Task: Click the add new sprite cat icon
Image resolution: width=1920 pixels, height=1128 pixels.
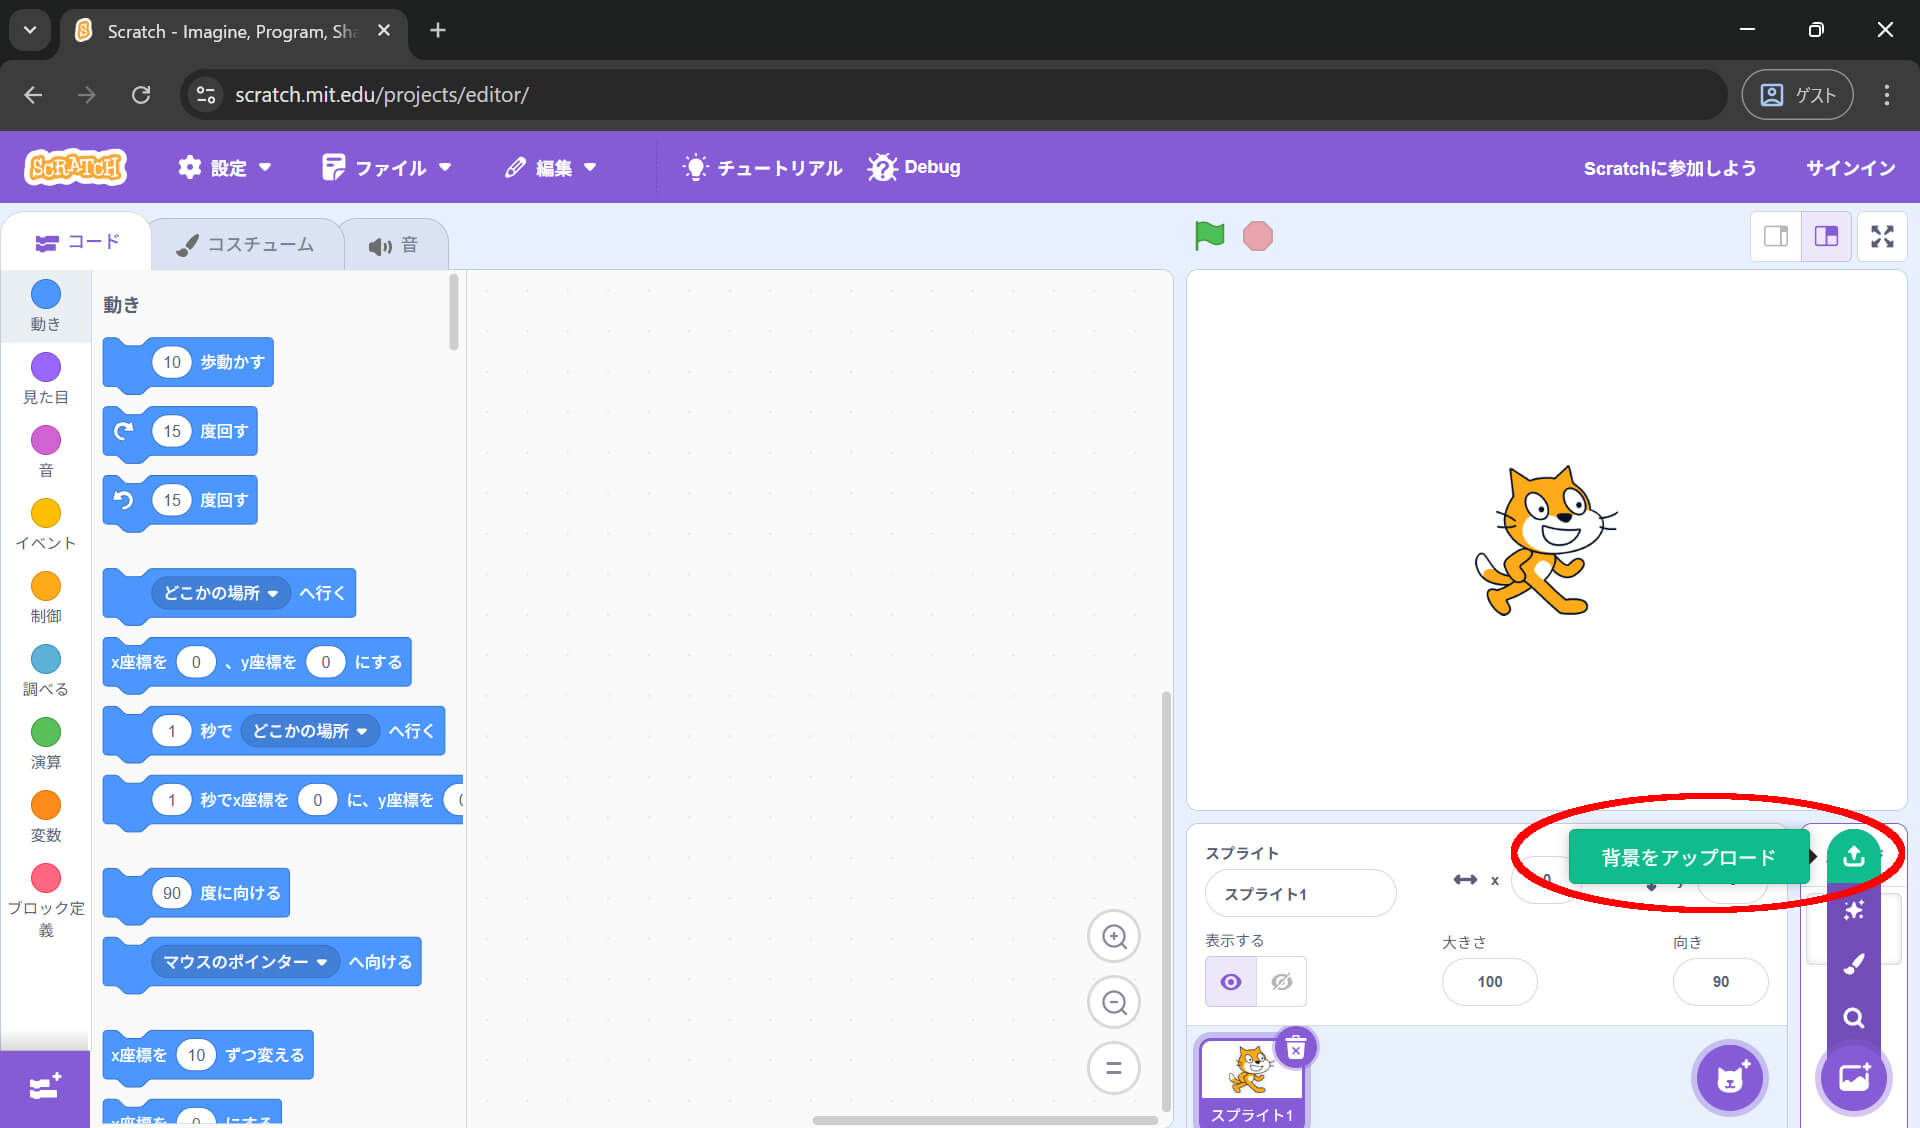Action: 1730,1078
